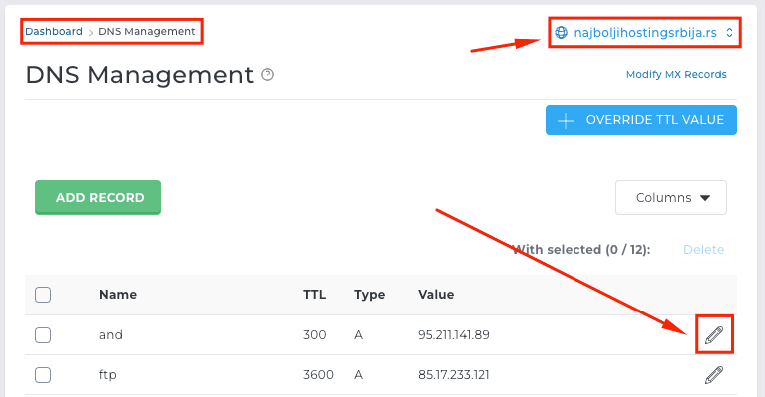Select DNS Management breadcrumb item

click(x=146, y=31)
